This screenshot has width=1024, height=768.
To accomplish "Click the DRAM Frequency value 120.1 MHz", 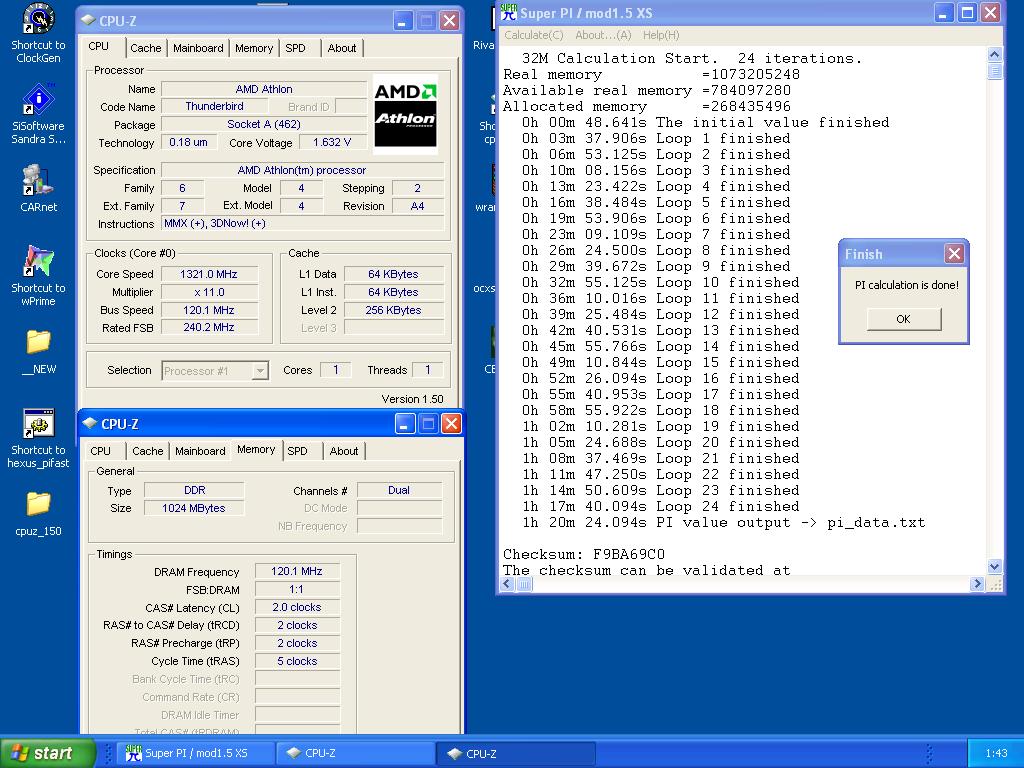I will tap(297, 571).
